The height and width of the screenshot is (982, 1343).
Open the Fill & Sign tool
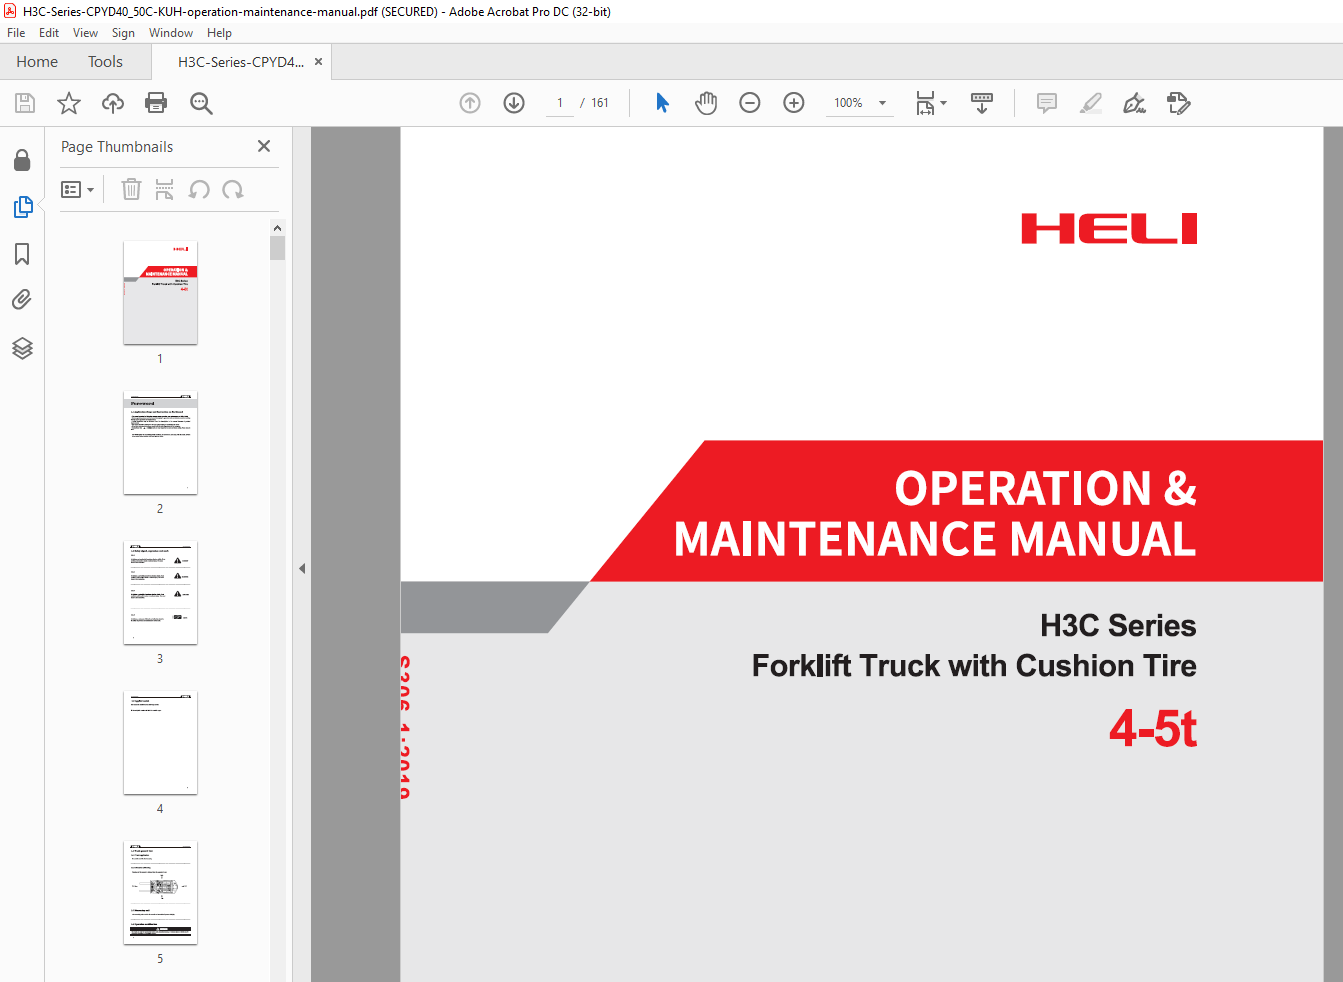click(1134, 103)
